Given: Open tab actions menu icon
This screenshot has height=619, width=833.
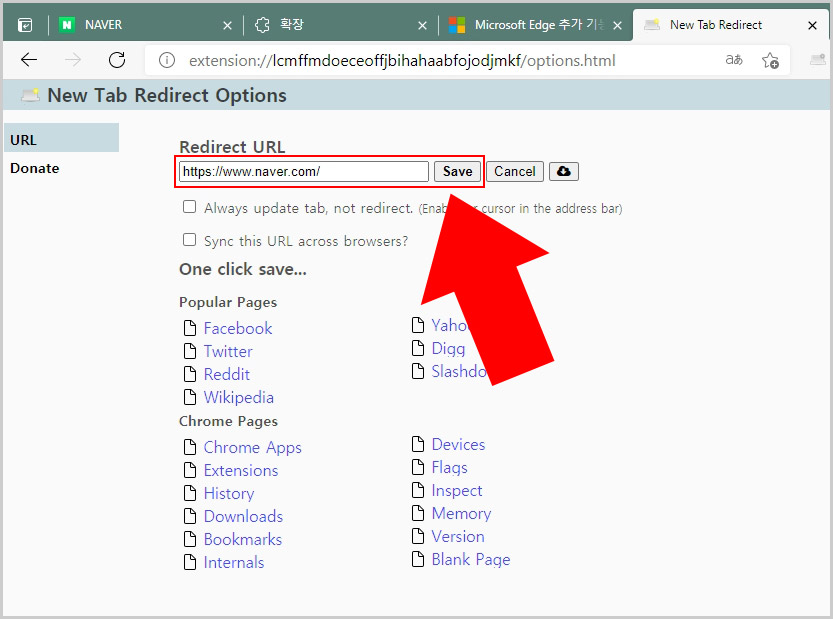Looking at the screenshot, I should [x=25, y=25].
